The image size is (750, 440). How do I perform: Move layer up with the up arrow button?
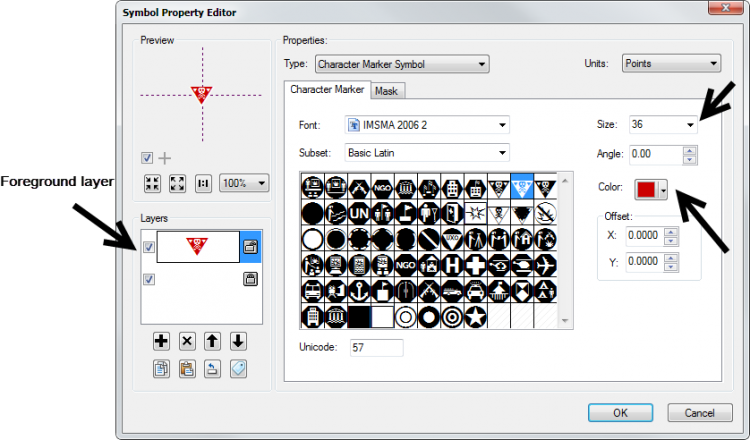212,340
